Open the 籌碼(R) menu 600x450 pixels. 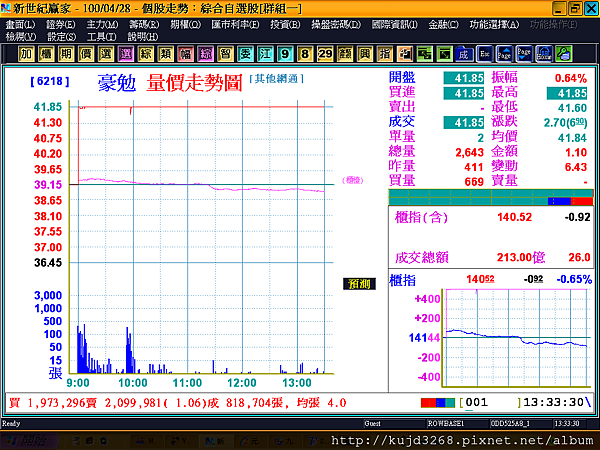pyautogui.click(x=144, y=25)
